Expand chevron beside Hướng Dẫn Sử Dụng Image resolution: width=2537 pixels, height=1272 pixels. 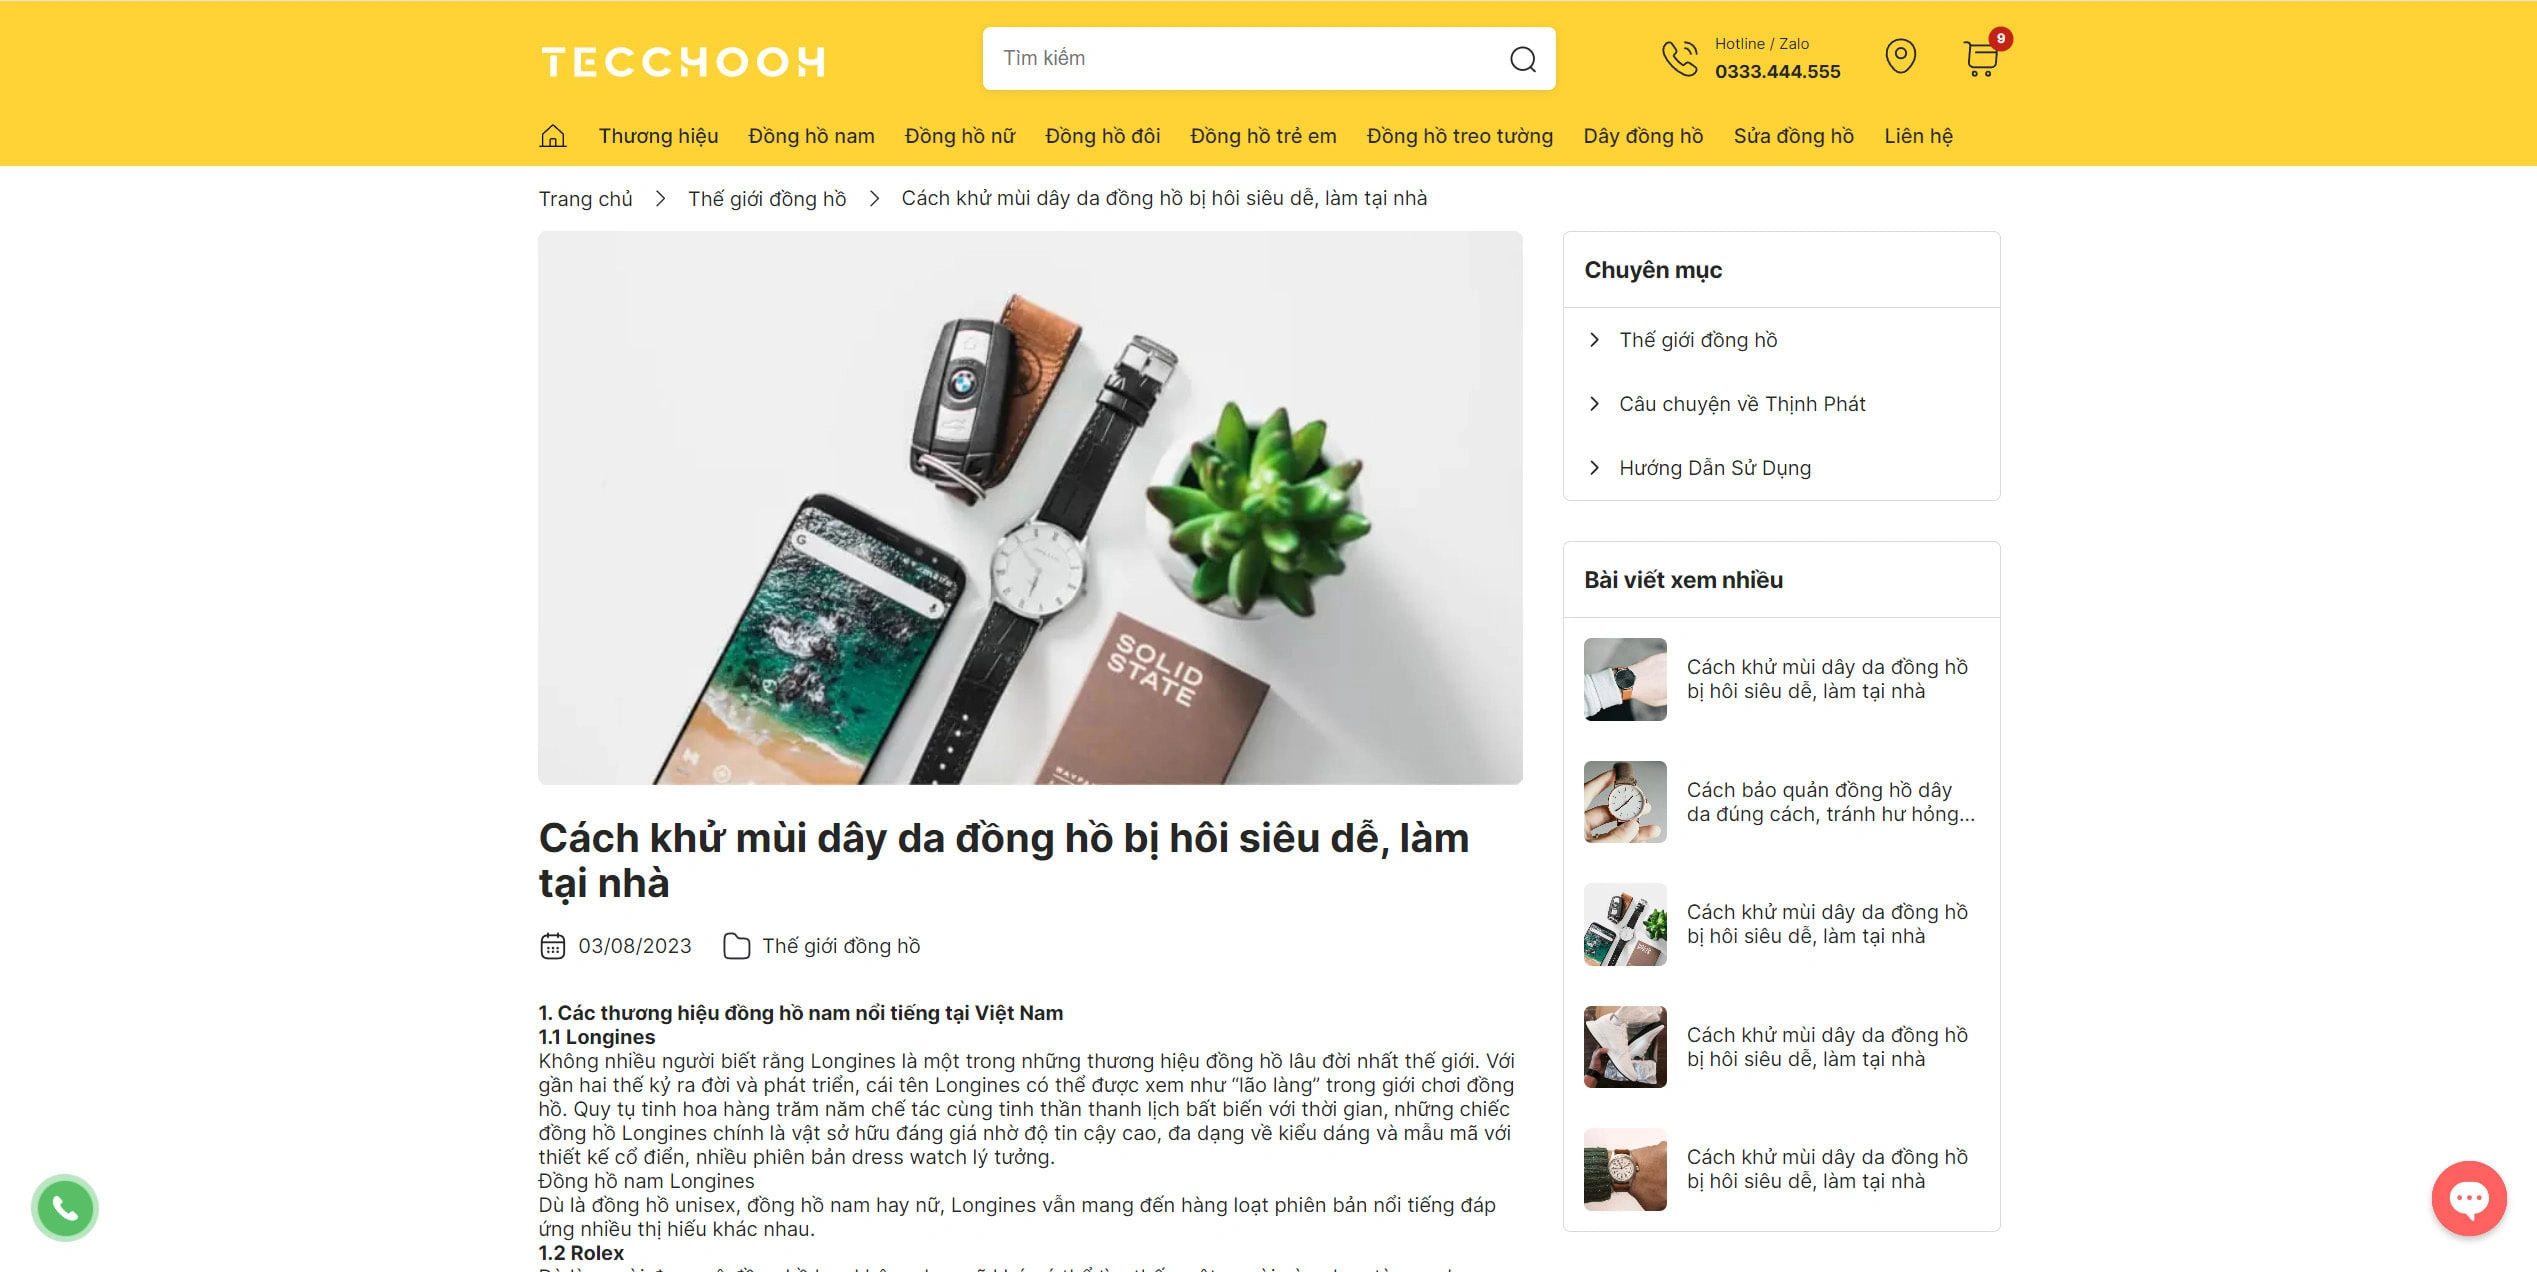coord(1594,468)
